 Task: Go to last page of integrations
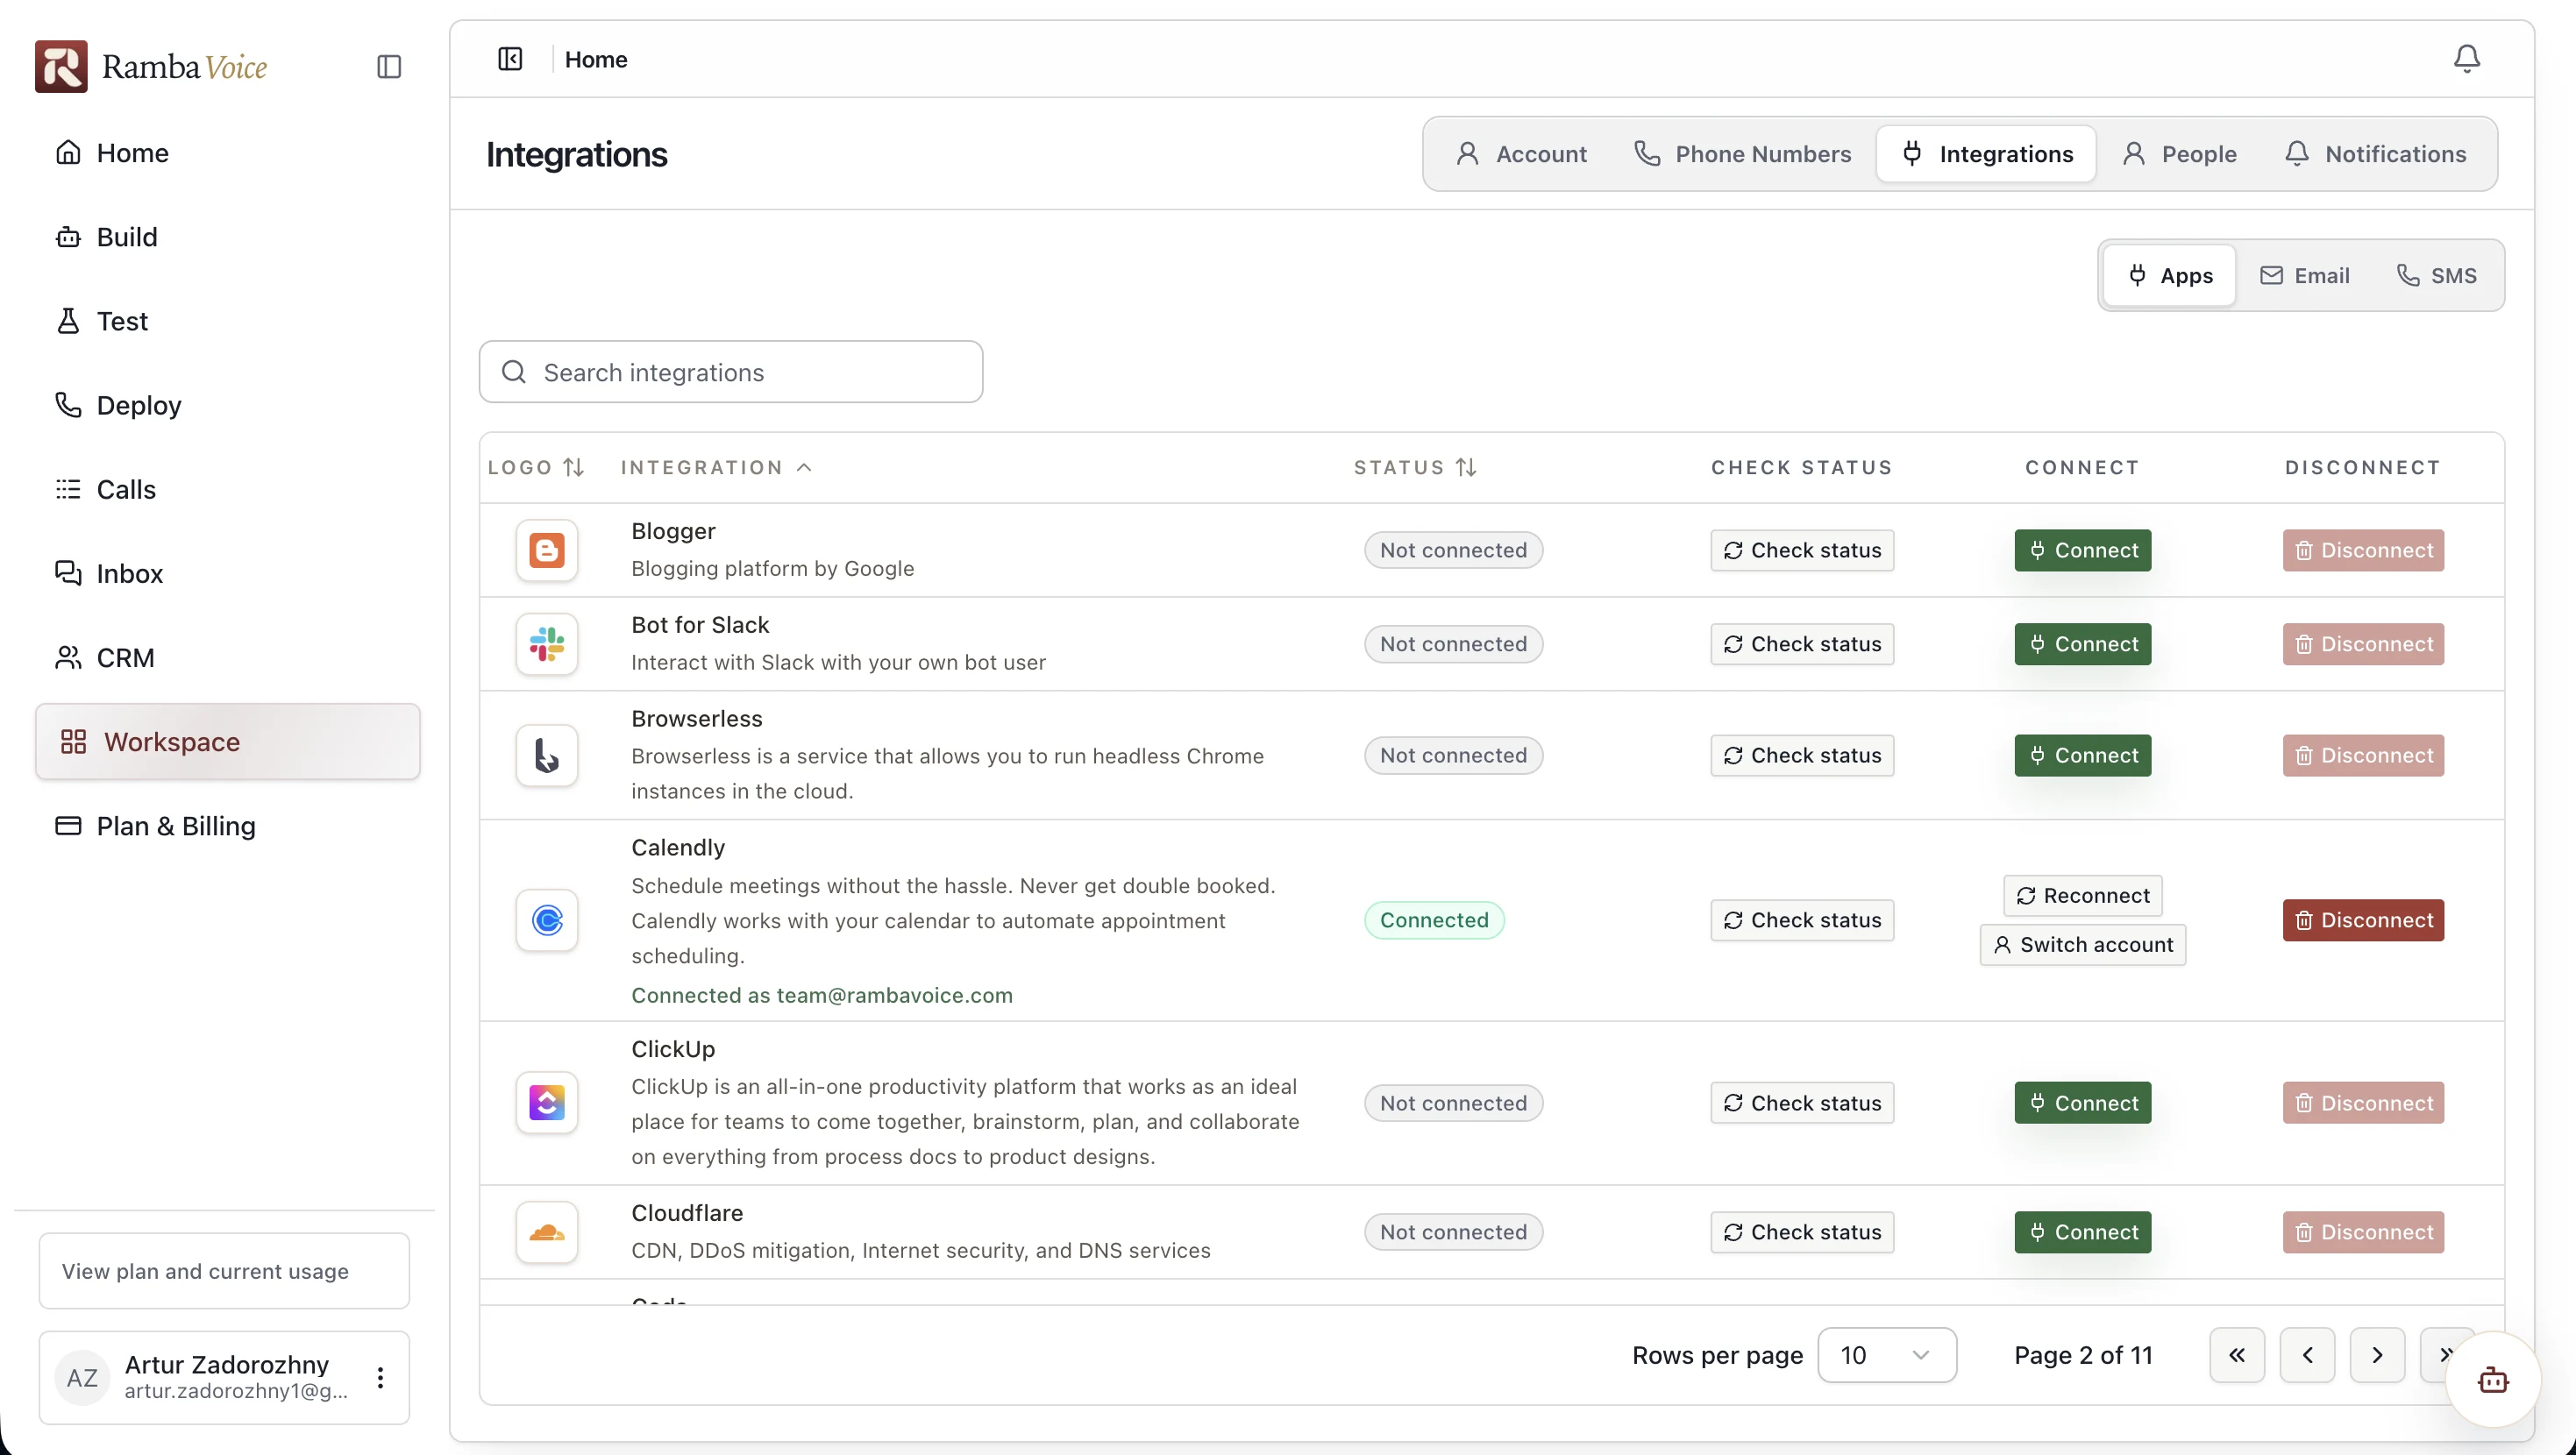[2446, 1355]
